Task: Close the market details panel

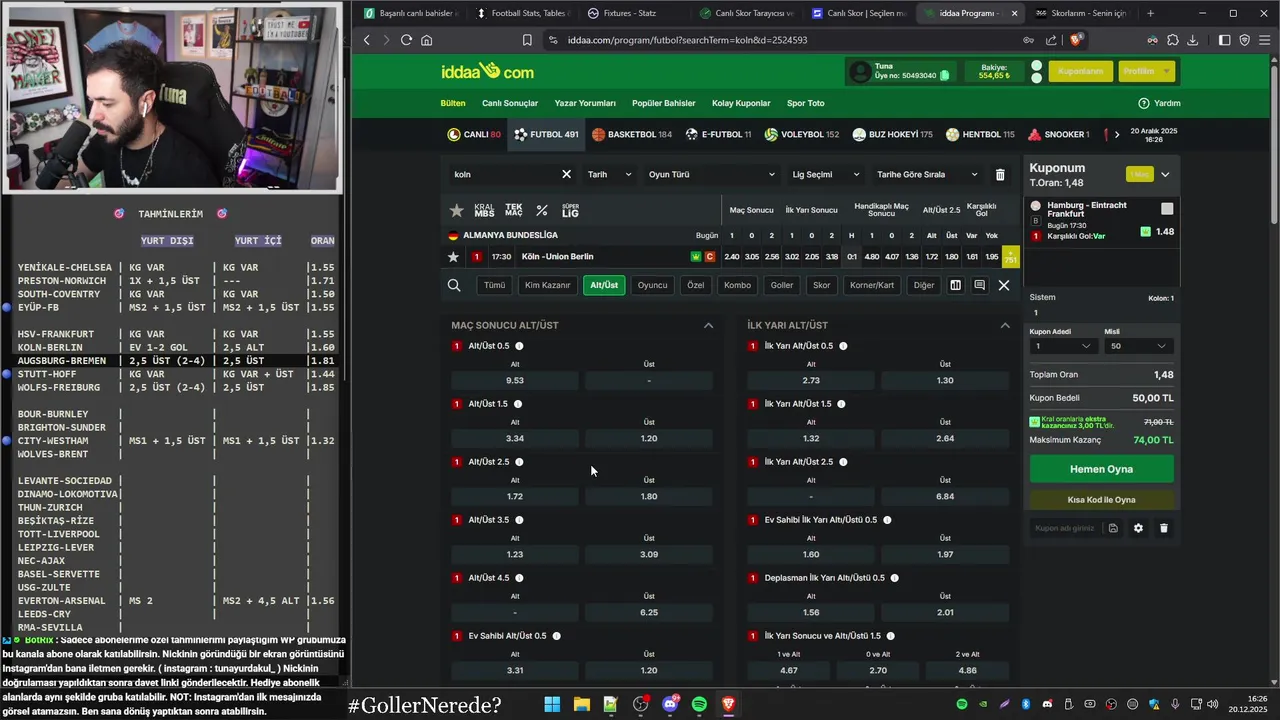Action: (1004, 285)
